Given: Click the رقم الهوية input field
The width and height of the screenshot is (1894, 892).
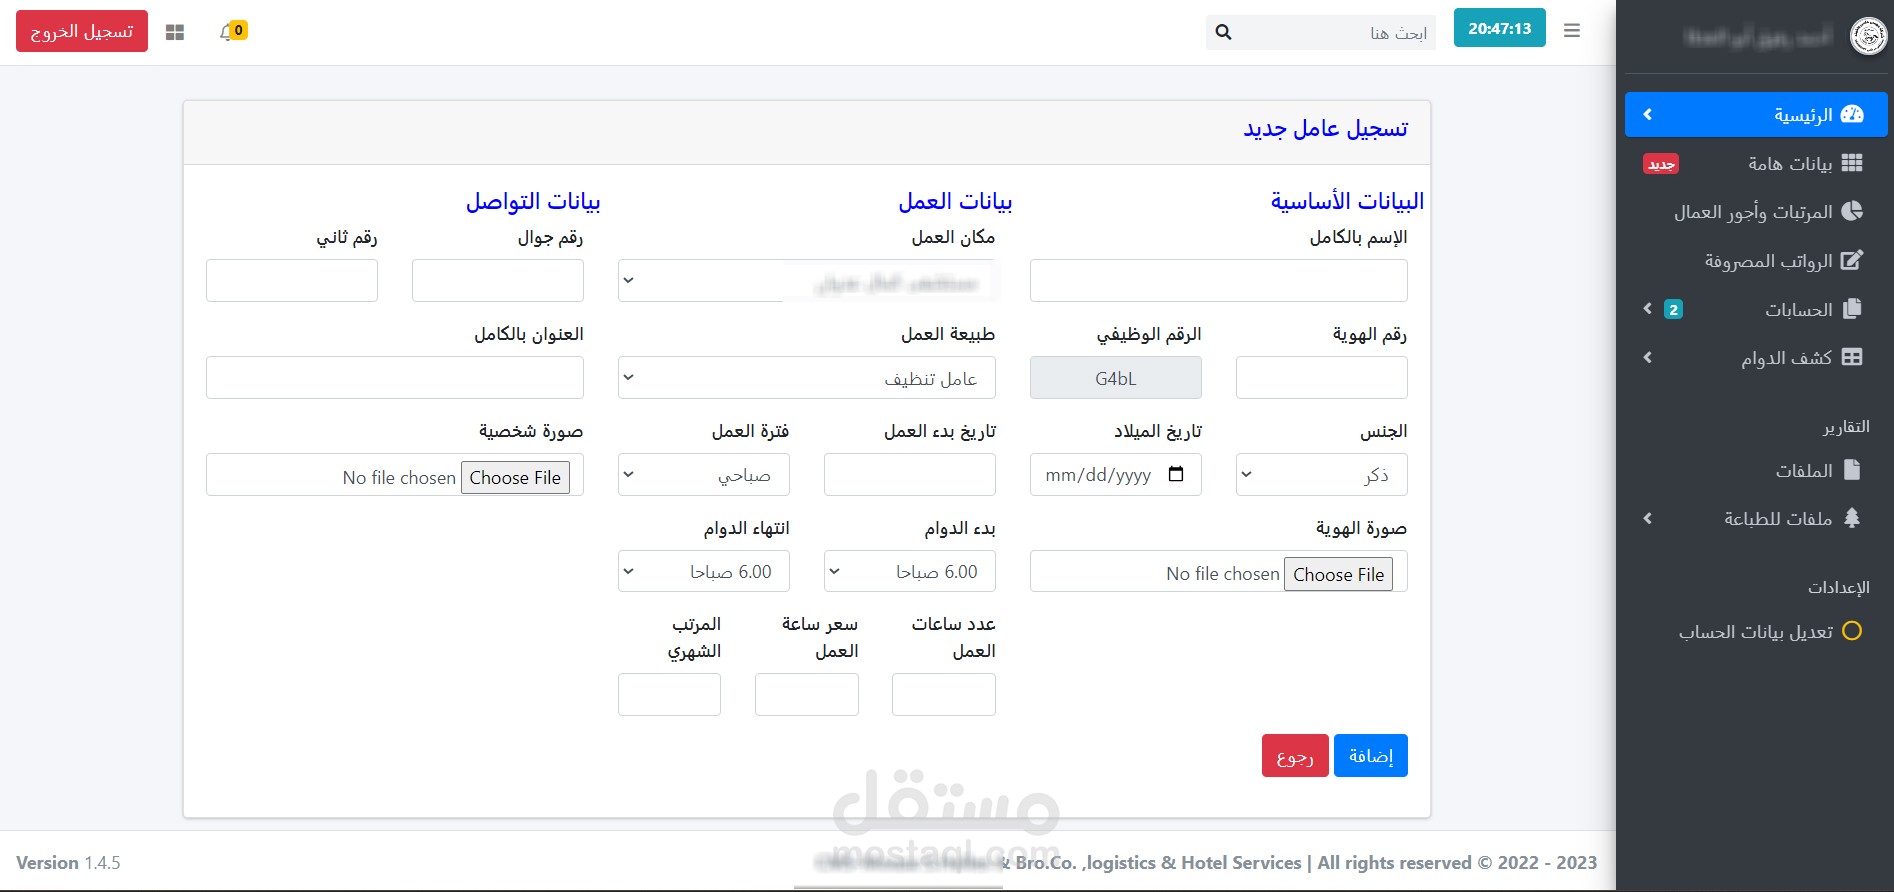Looking at the screenshot, I should 1322,377.
